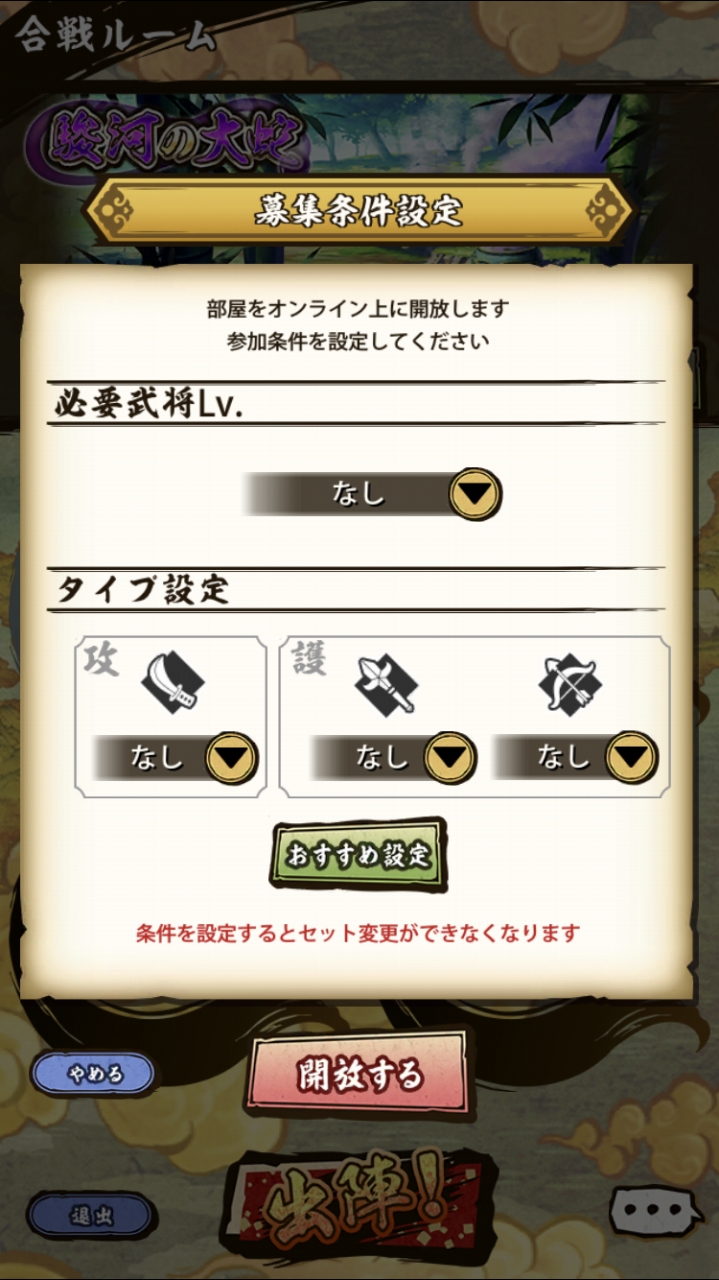The image size is (719, 1280).
Task: Click the やめる cancel button
Action: point(93,1074)
